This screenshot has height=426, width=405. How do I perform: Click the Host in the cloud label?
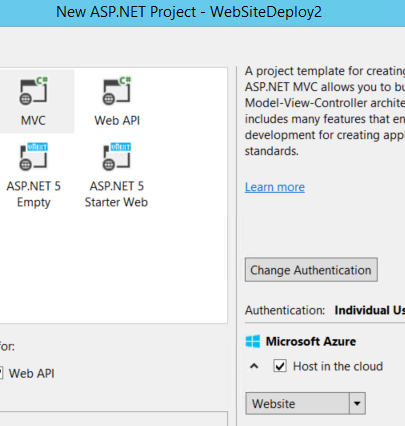(x=338, y=366)
